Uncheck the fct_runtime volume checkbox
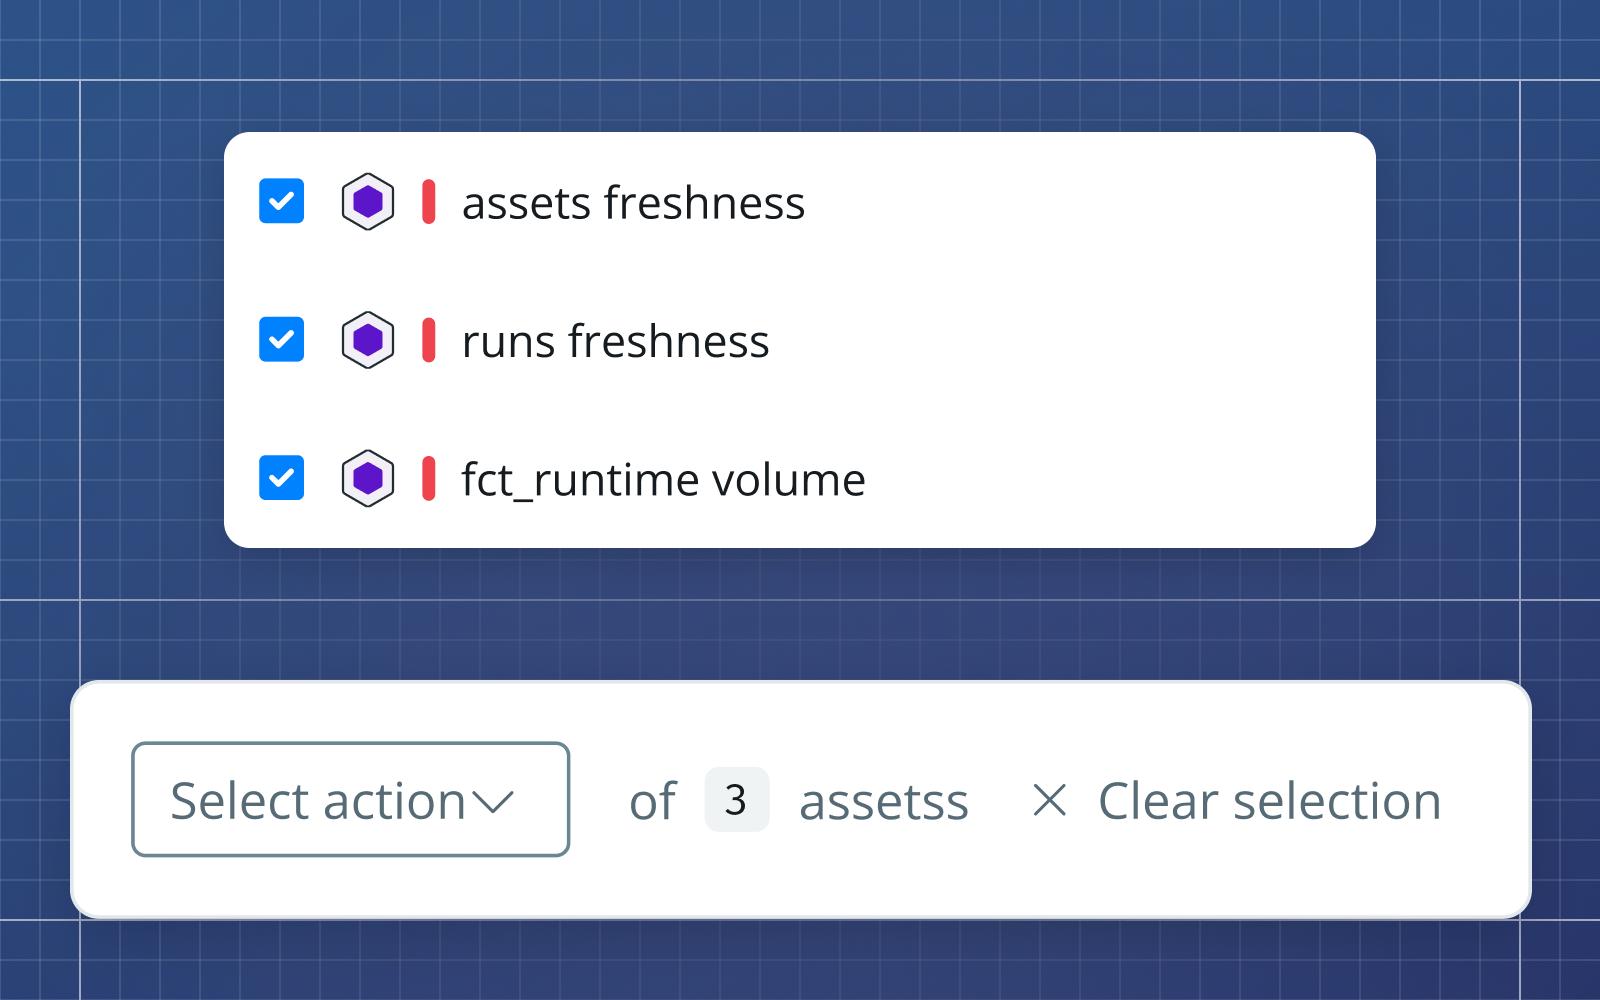This screenshot has width=1600, height=1000. tap(281, 479)
